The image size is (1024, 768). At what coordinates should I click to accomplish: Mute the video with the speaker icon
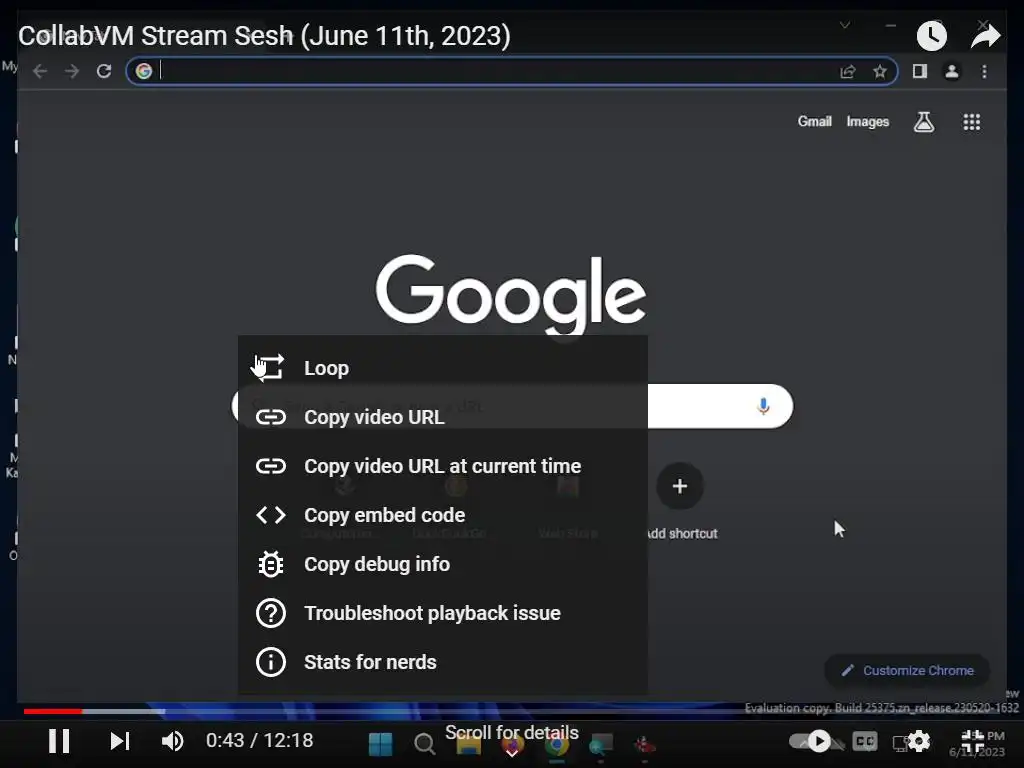click(172, 741)
